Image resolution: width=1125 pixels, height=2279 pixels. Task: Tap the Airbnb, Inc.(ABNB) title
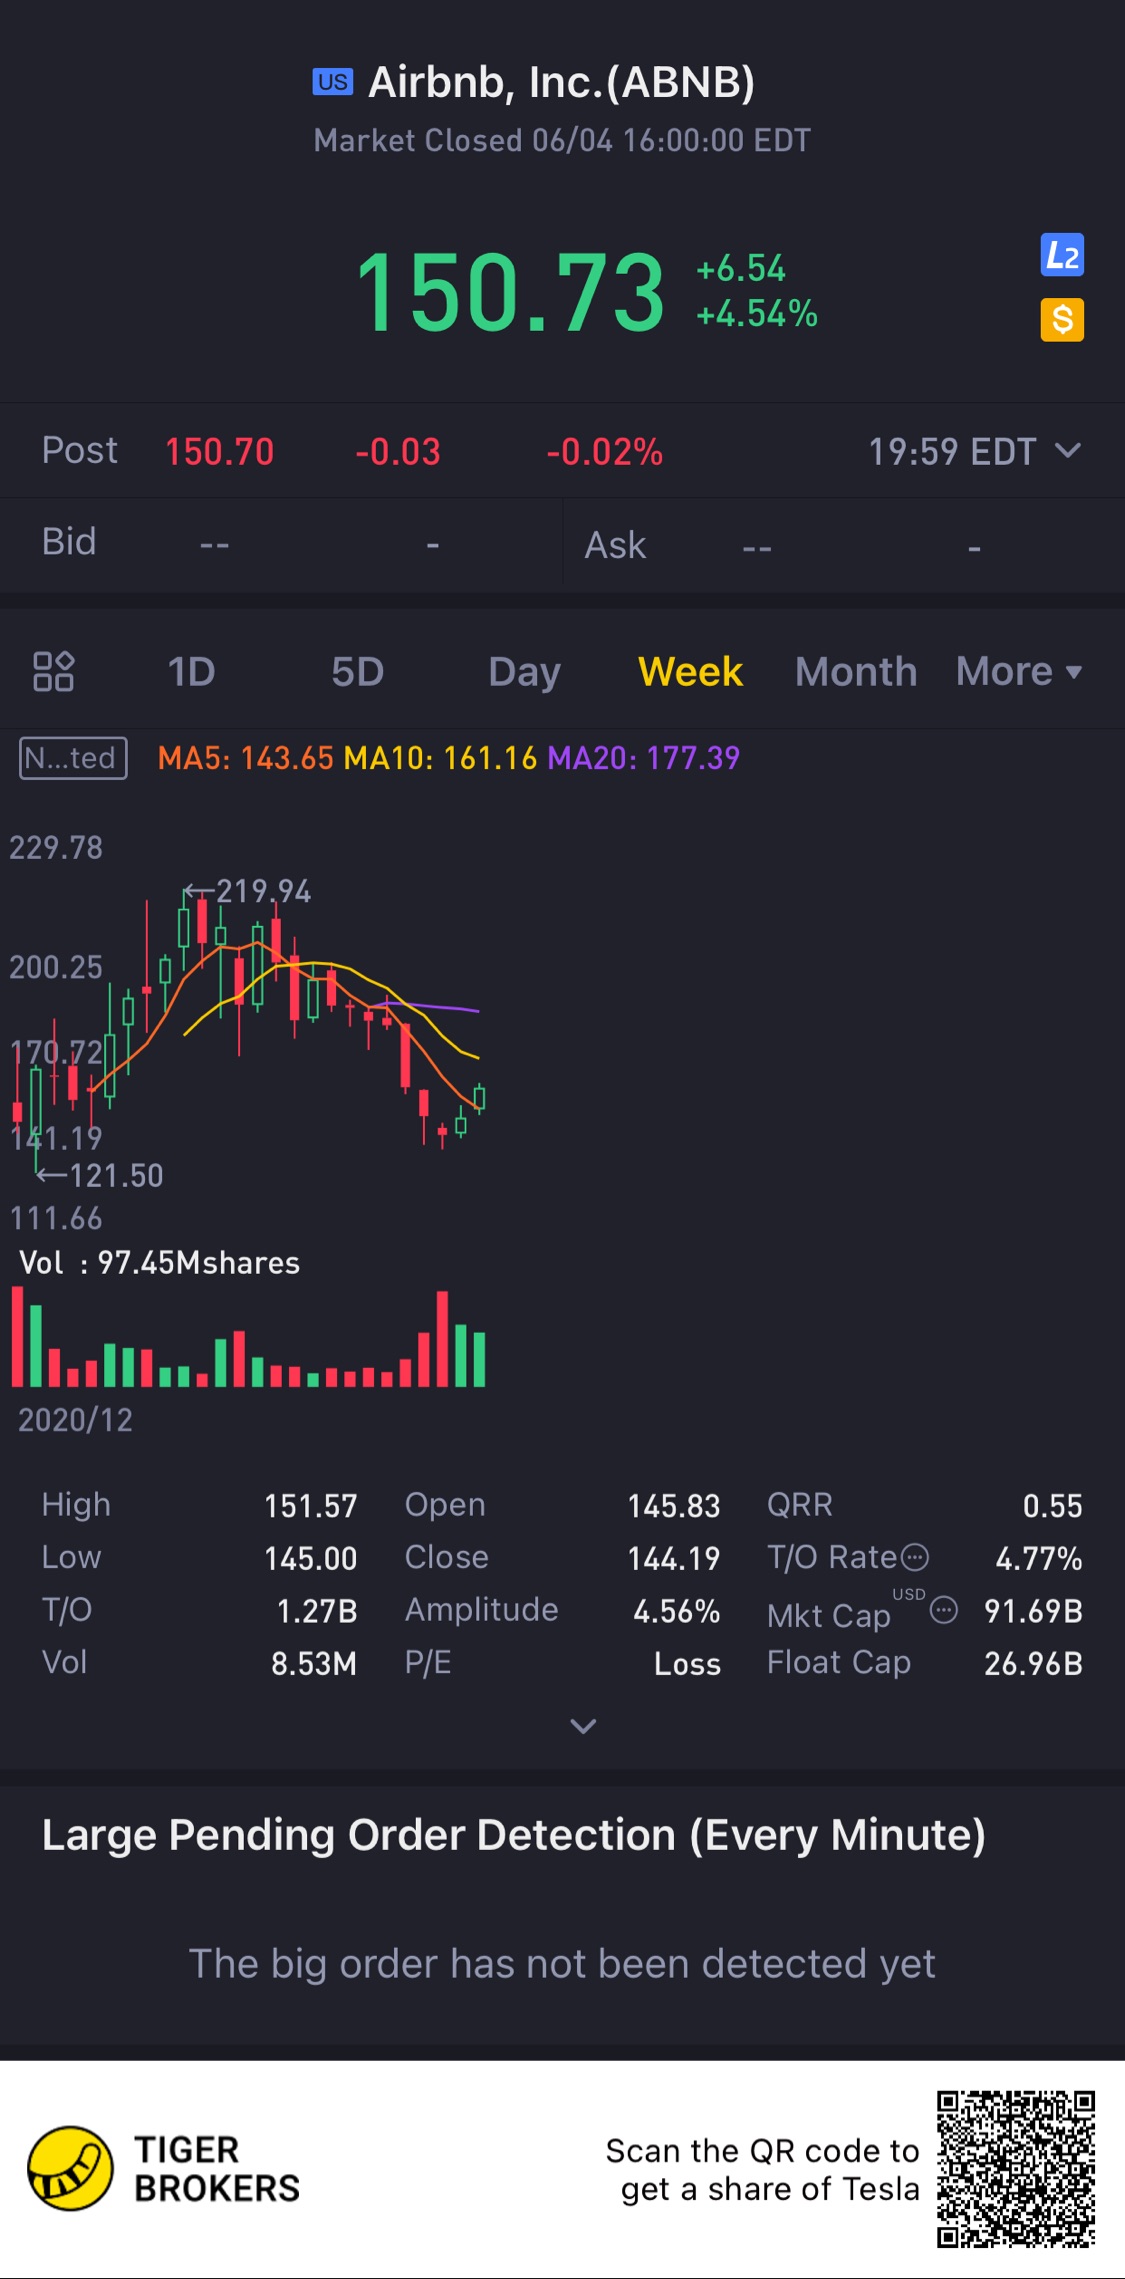561,82
